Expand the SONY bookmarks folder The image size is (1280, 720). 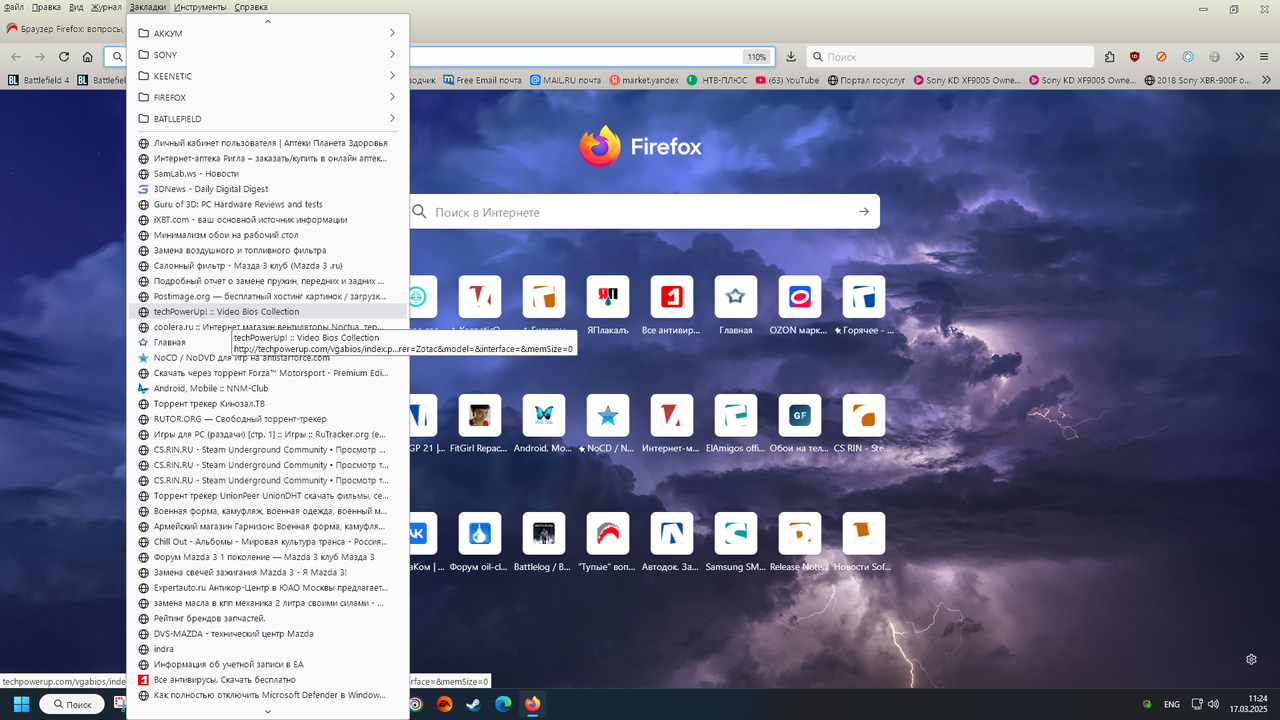click(x=268, y=55)
